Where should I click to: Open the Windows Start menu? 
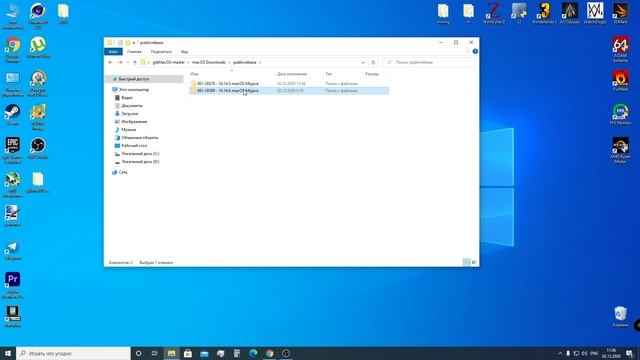pos(8,353)
